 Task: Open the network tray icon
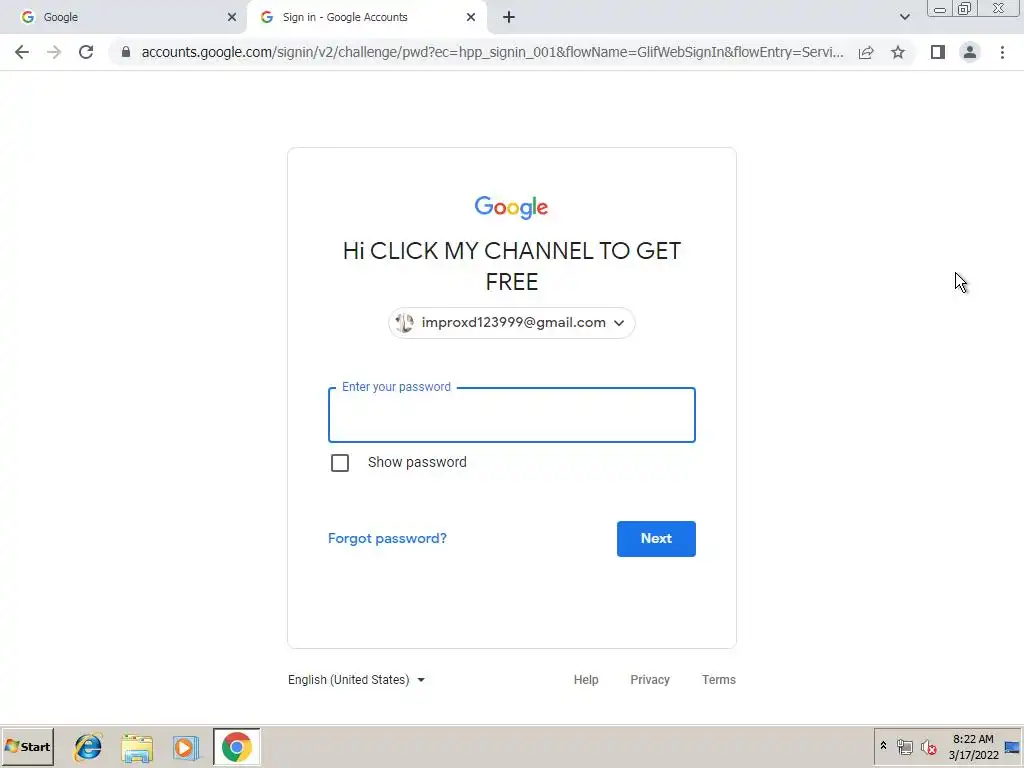tap(904, 747)
